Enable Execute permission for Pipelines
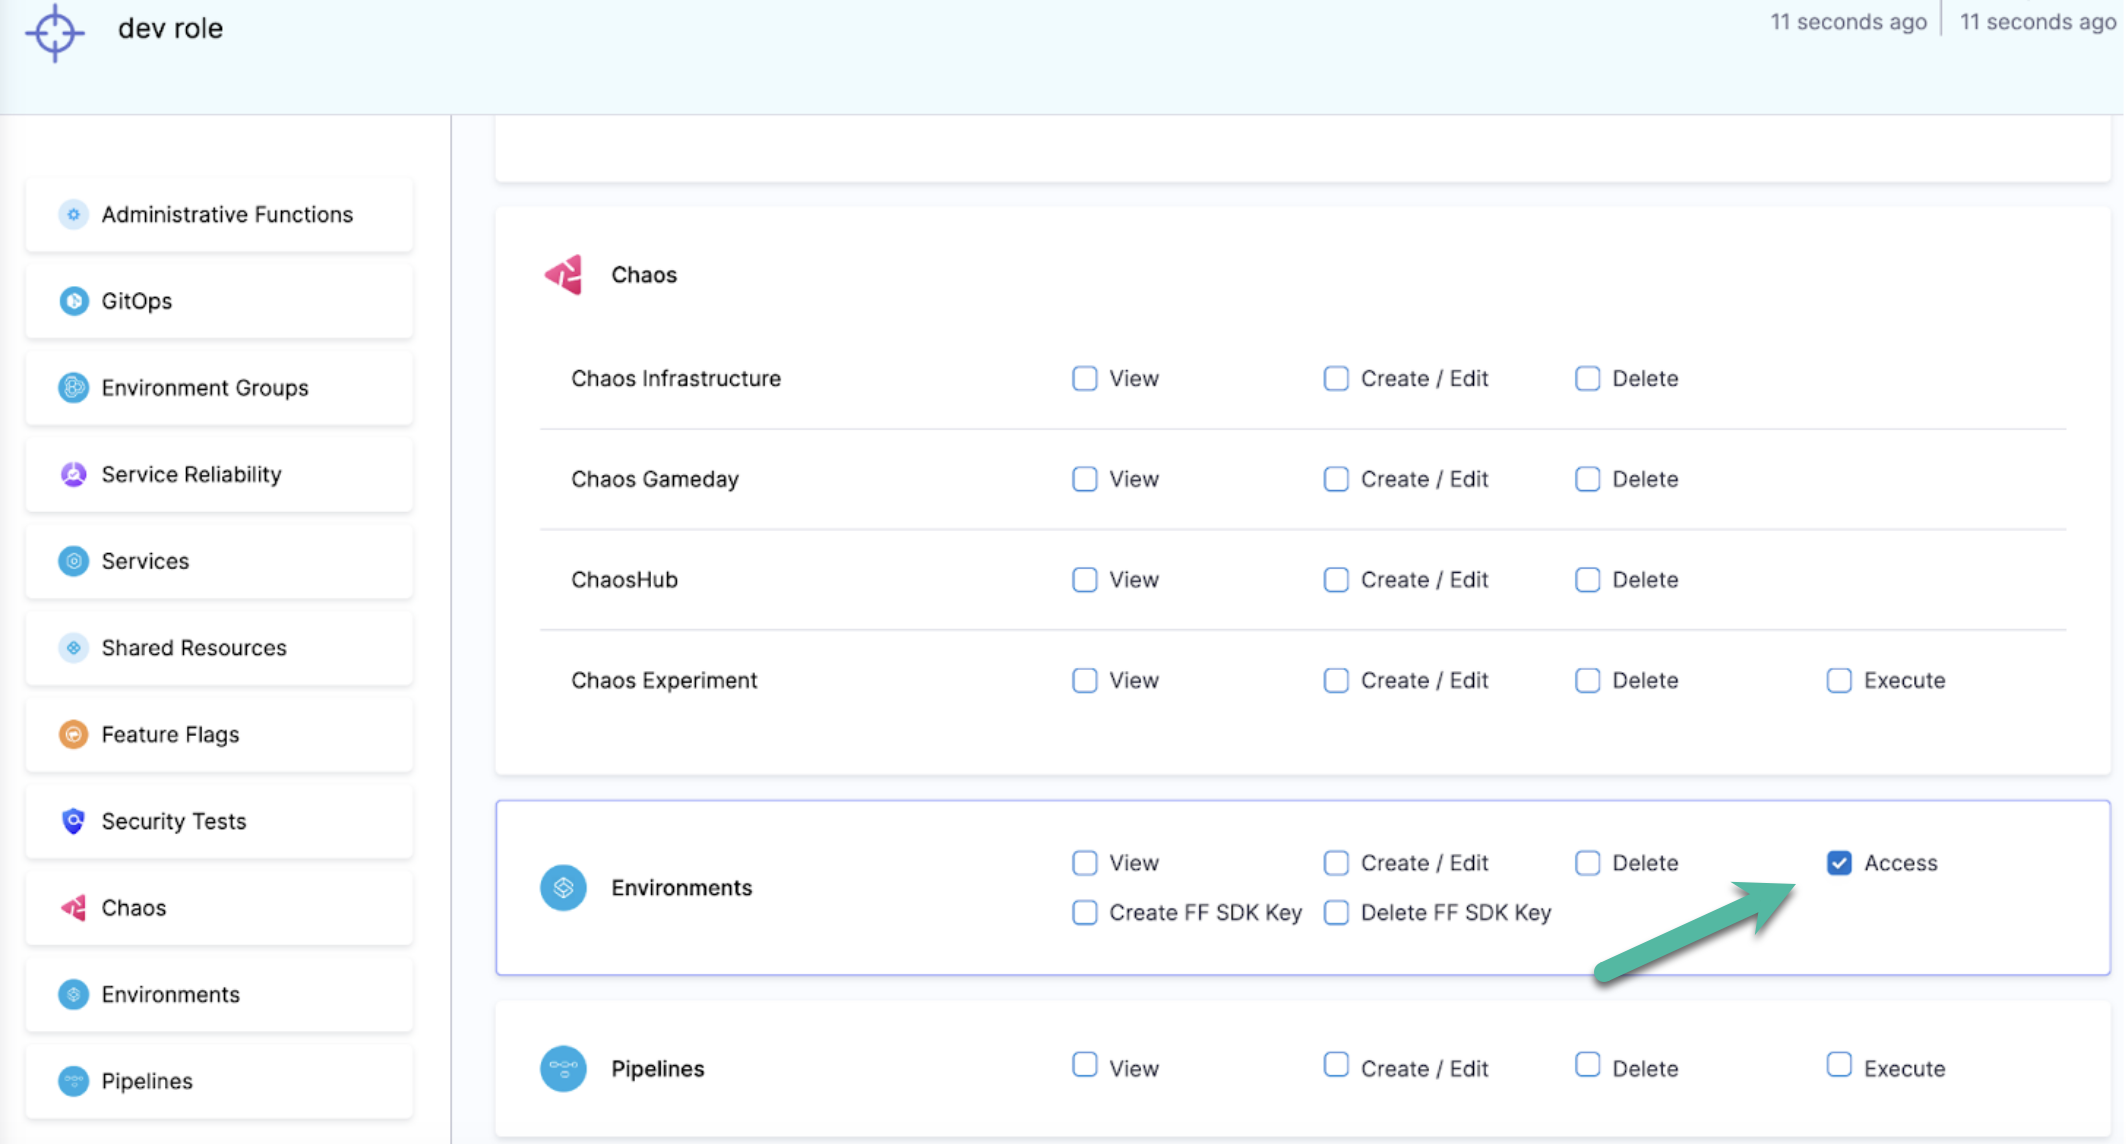This screenshot has width=2126, height=1144. (1839, 1066)
